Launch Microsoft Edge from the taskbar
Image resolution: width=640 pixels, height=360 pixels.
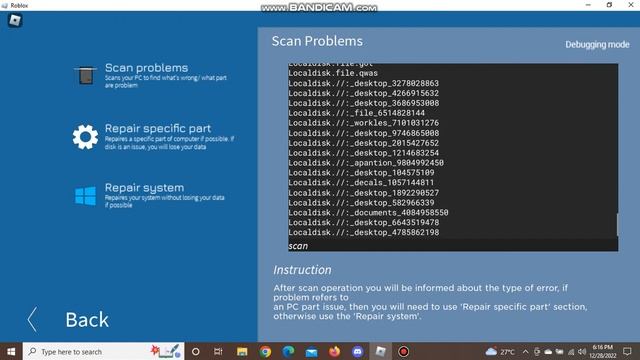(289, 351)
